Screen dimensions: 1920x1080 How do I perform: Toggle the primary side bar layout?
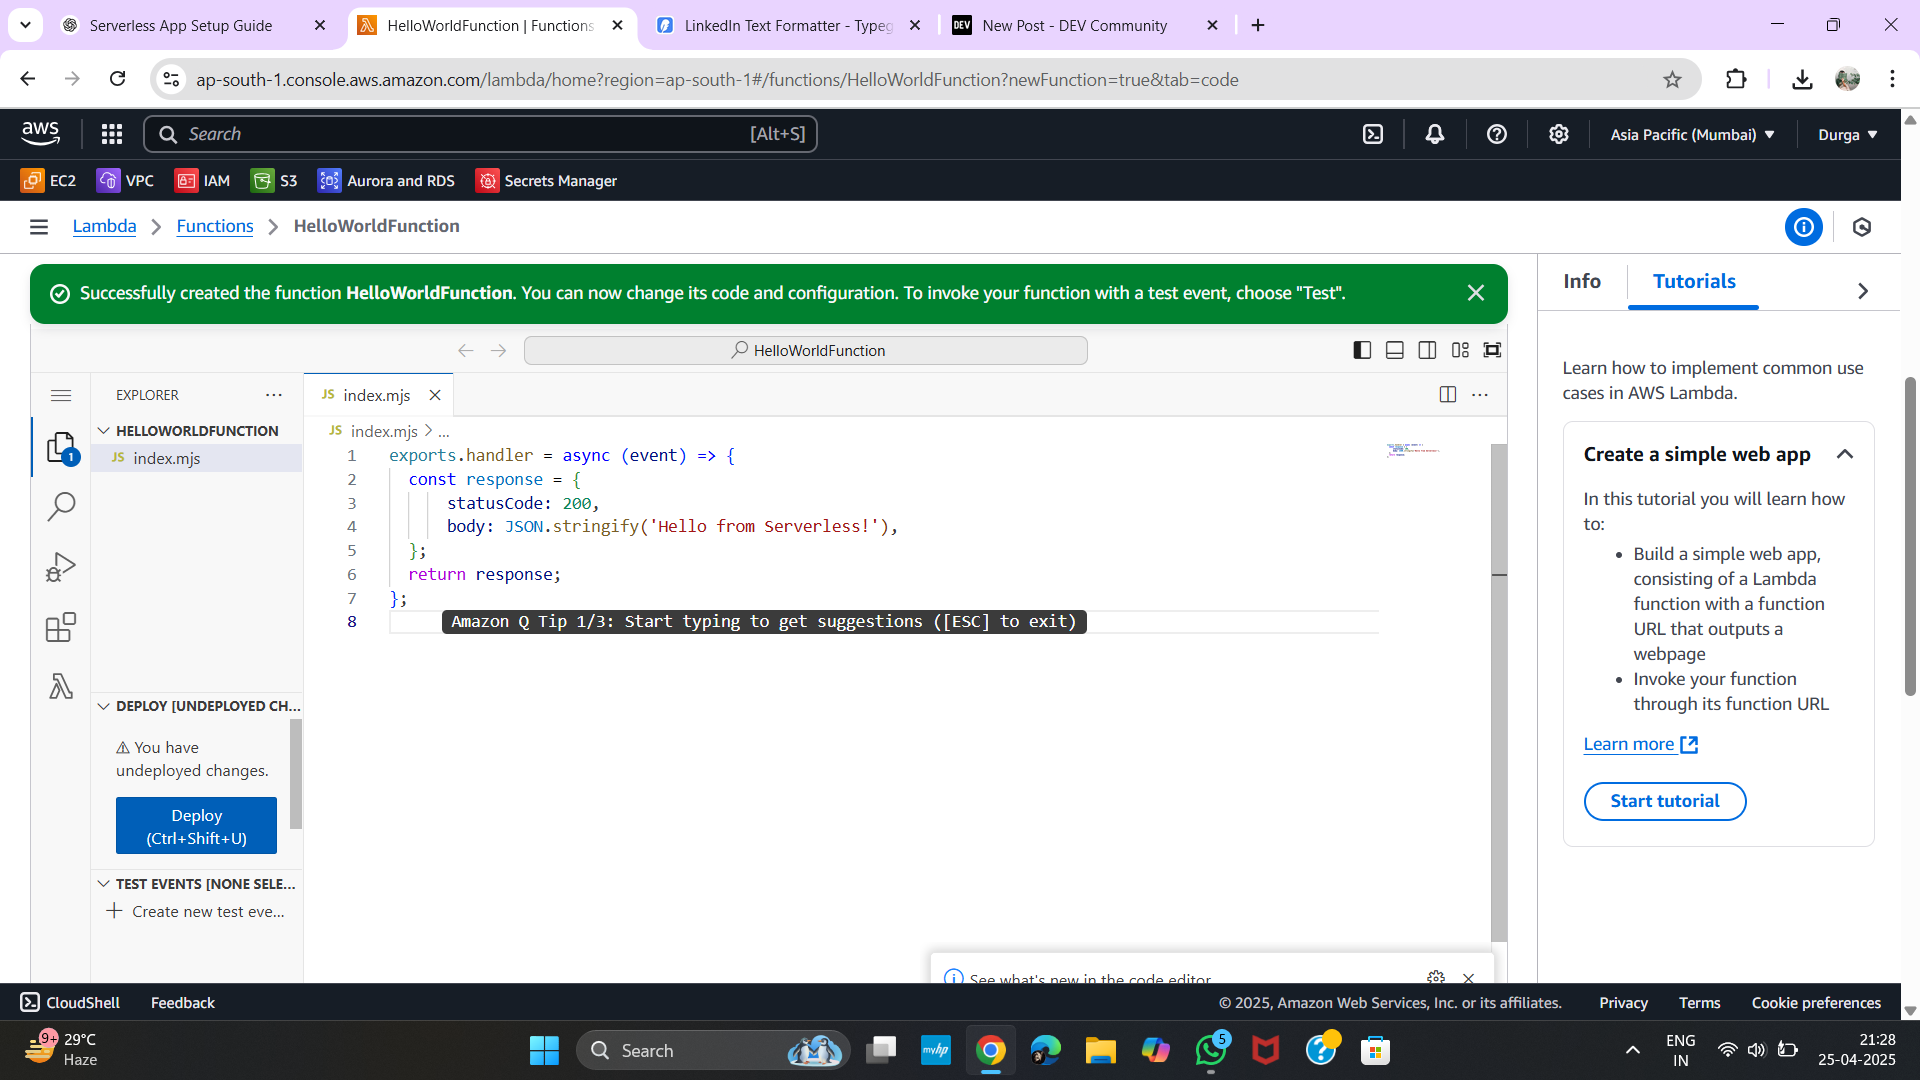pos(1362,350)
